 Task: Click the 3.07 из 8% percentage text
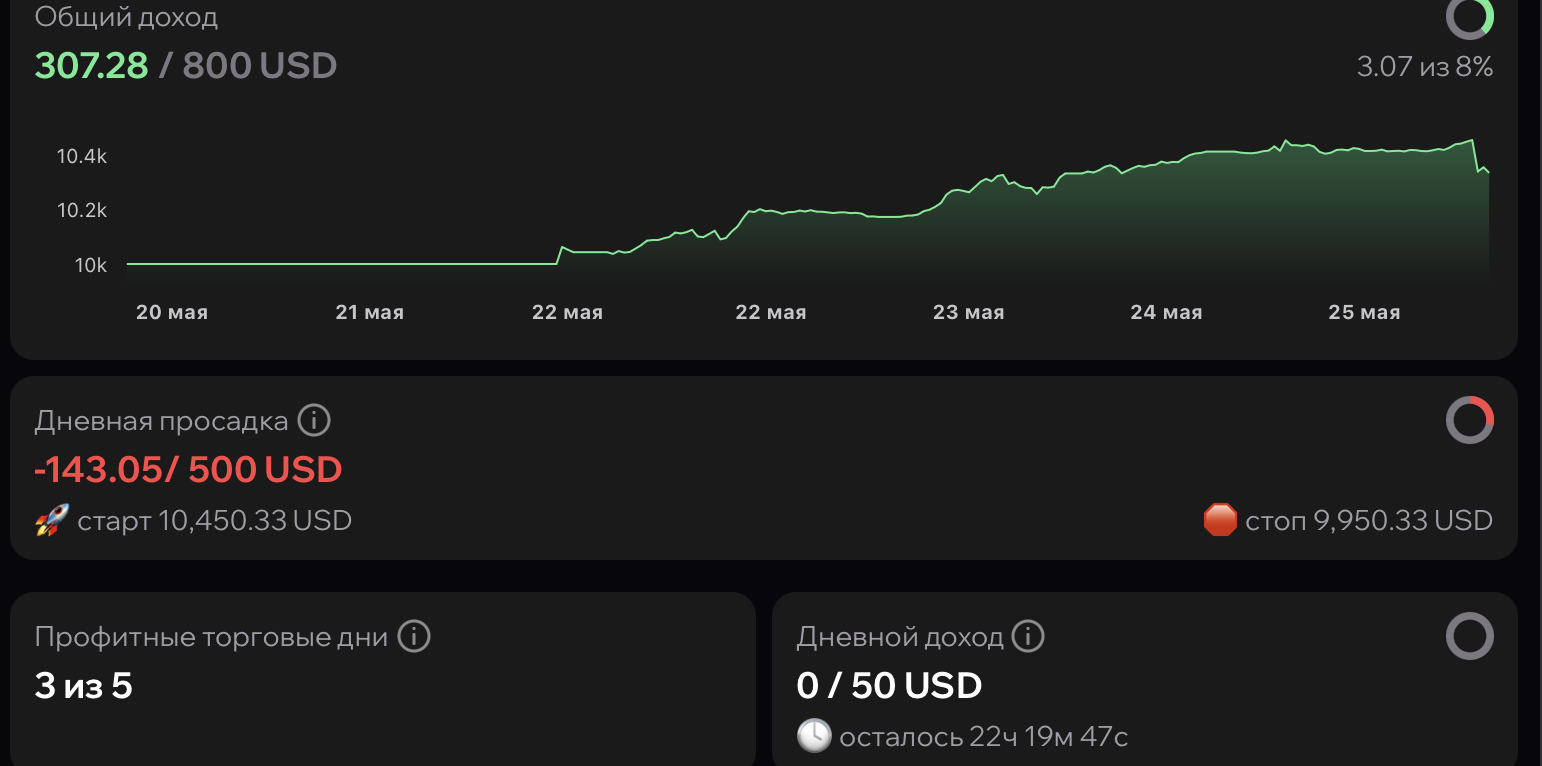(1424, 67)
